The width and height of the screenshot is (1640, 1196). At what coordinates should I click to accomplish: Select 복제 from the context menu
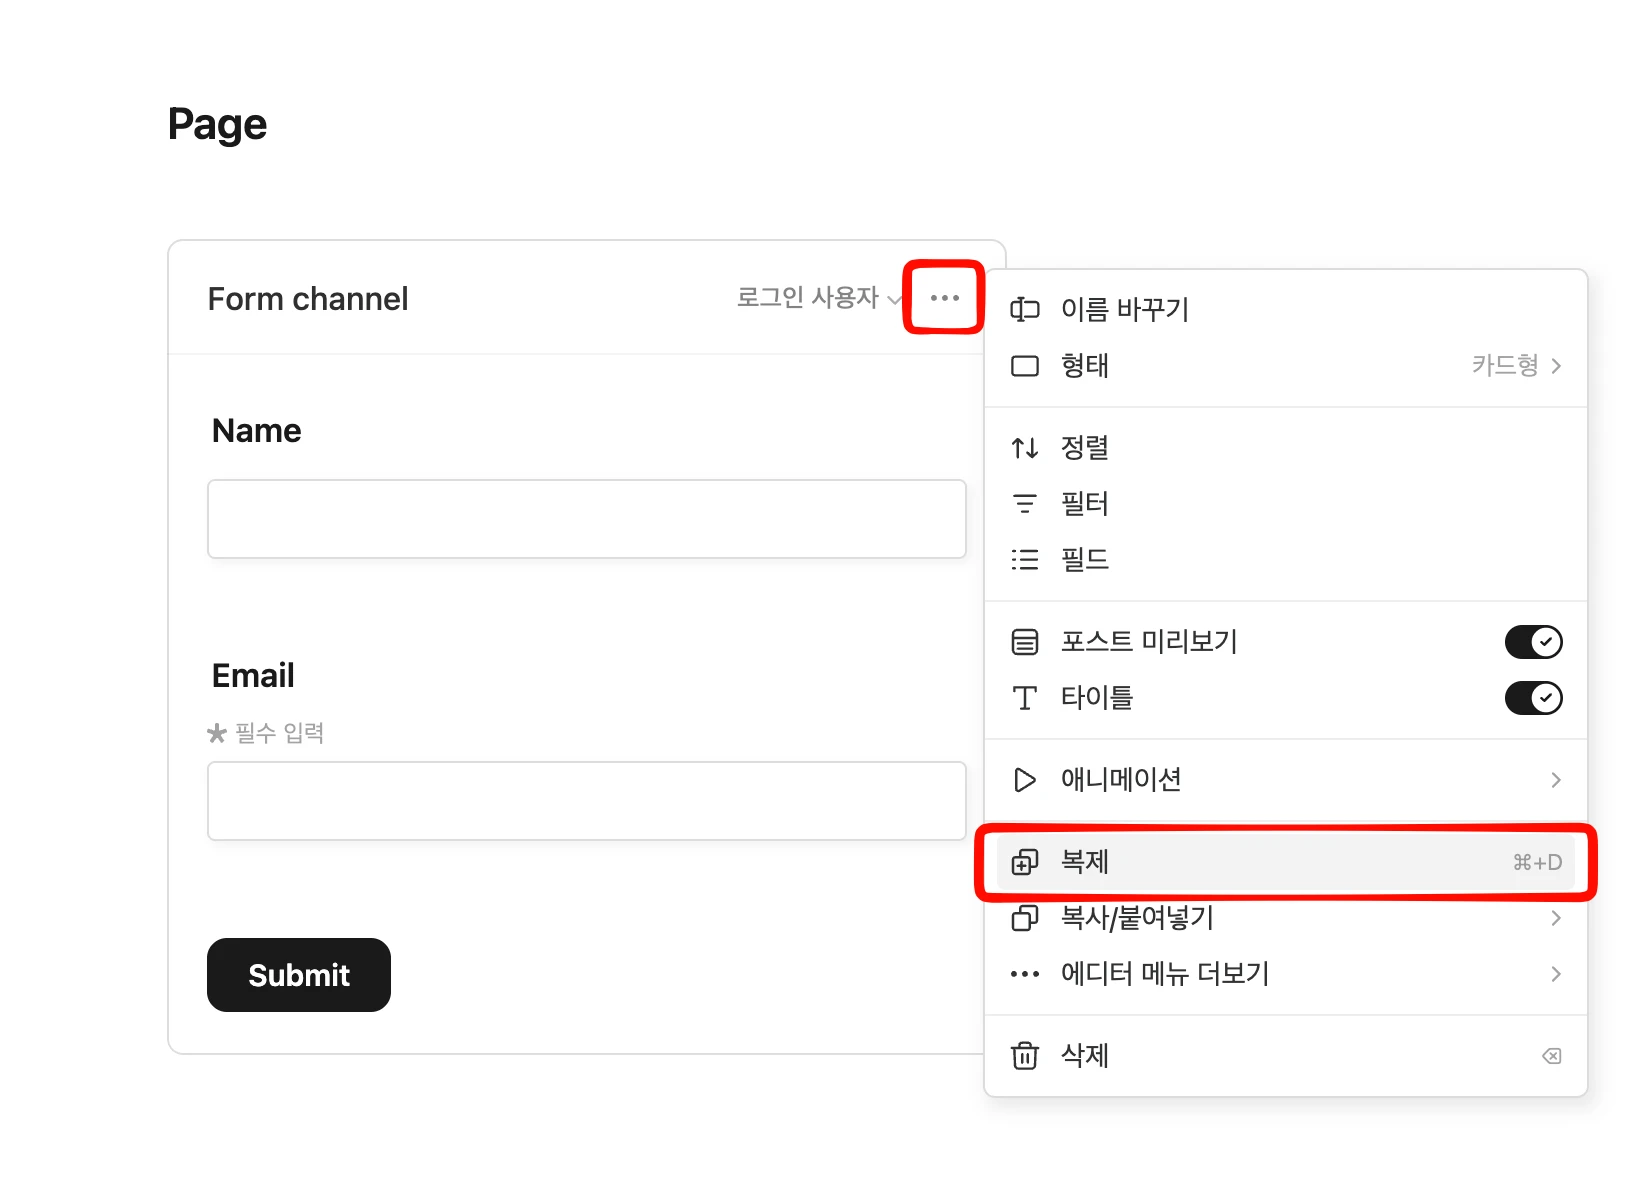pyautogui.click(x=1086, y=862)
